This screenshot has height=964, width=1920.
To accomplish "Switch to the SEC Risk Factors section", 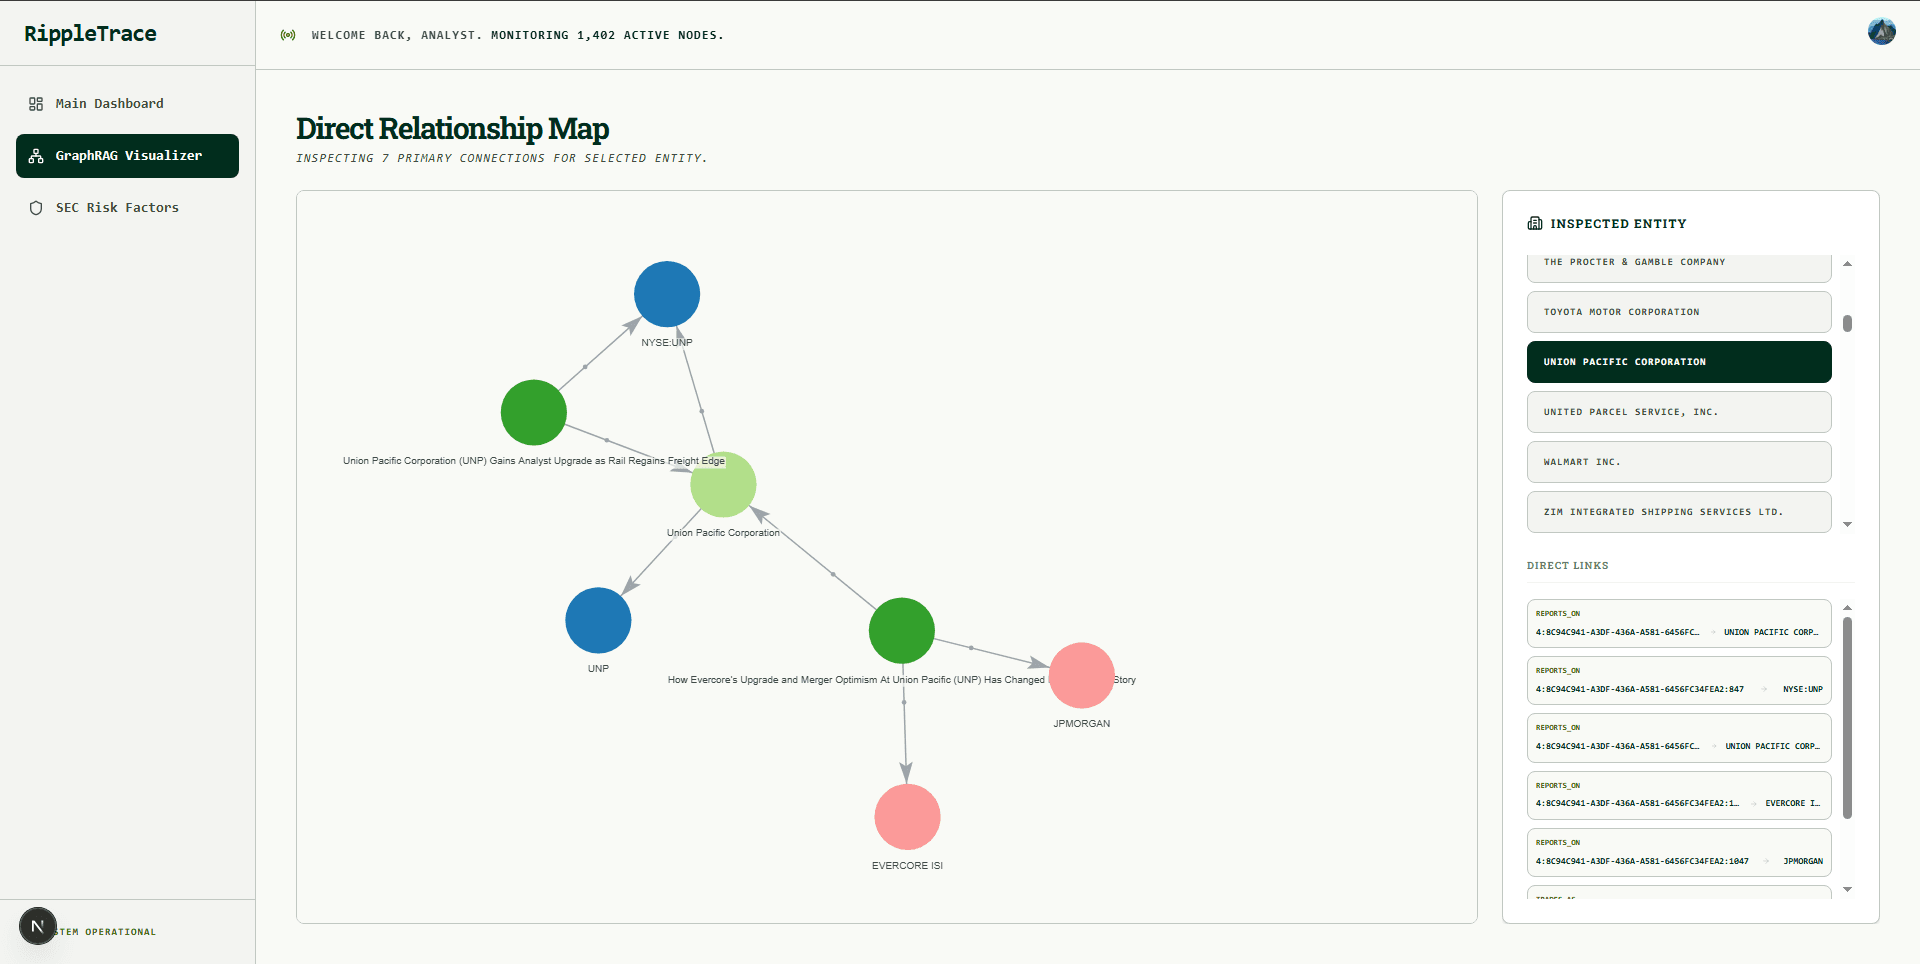I will [117, 207].
